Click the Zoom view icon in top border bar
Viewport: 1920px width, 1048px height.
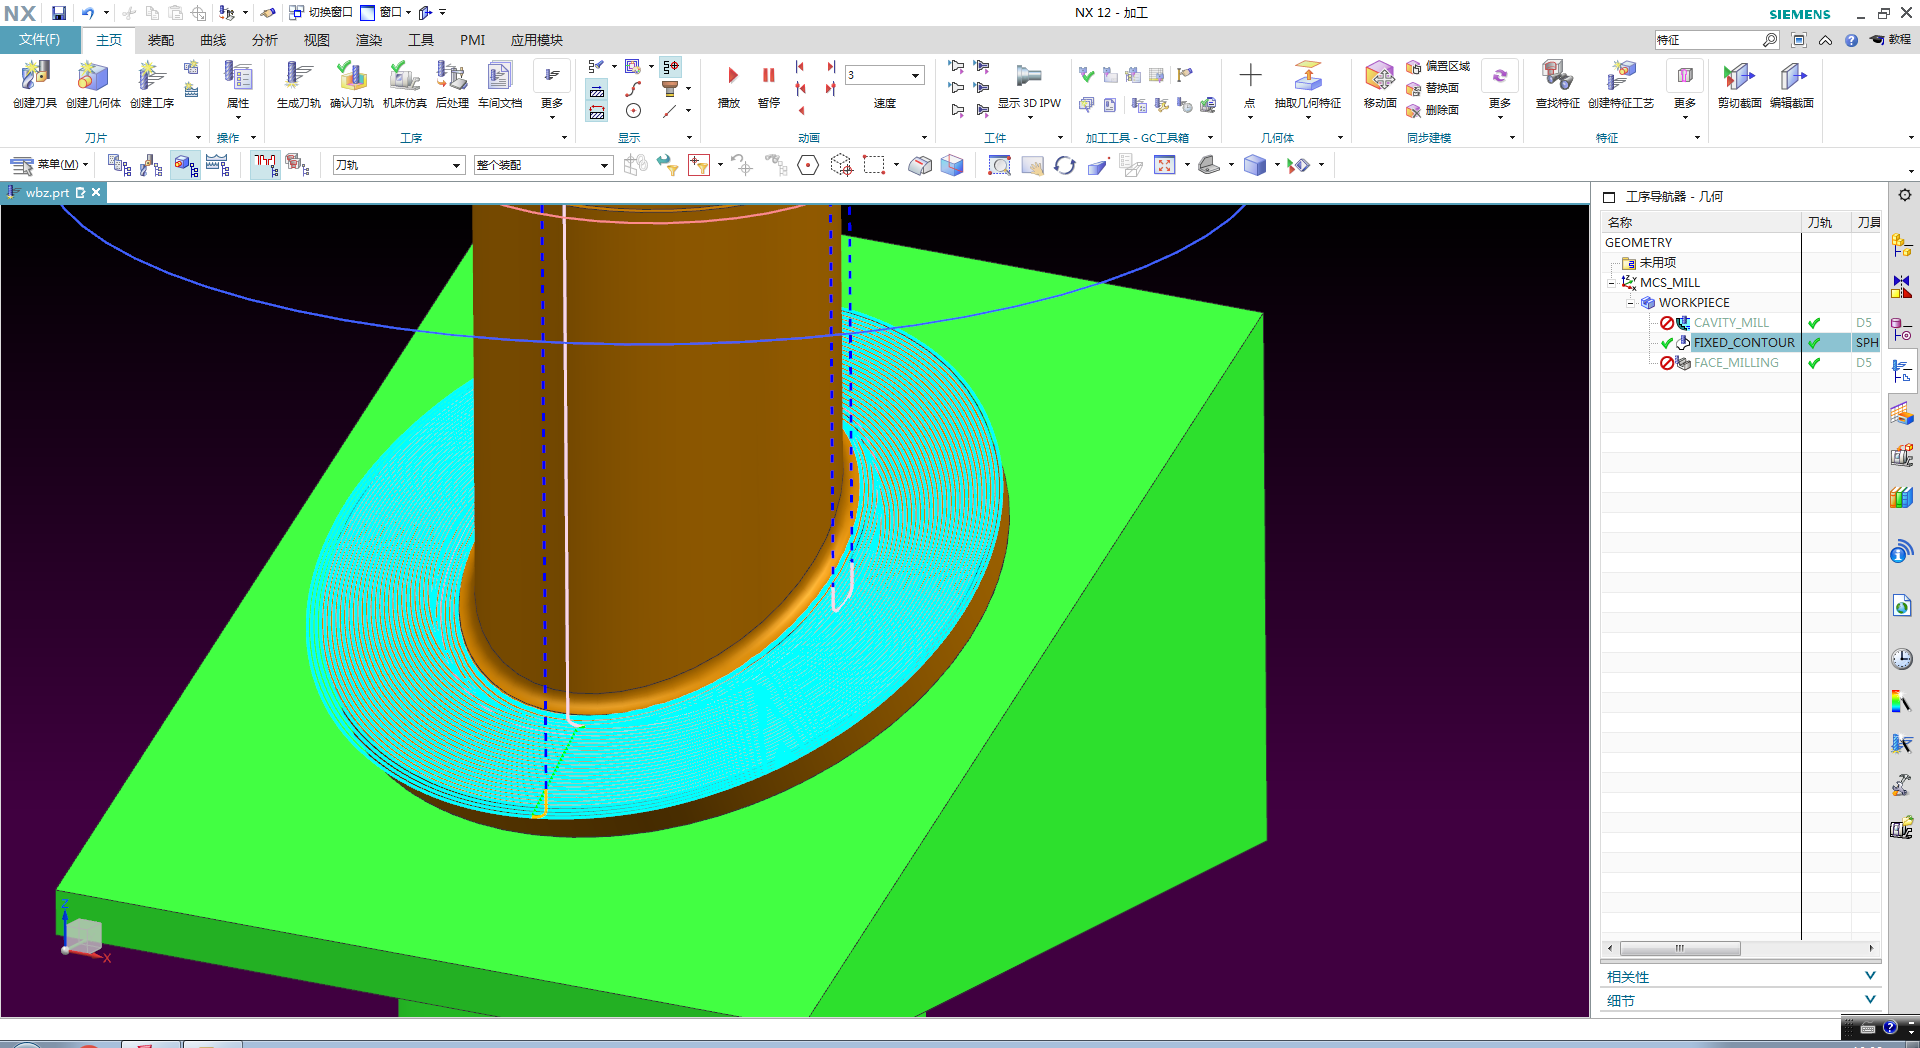click(x=999, y=166)
